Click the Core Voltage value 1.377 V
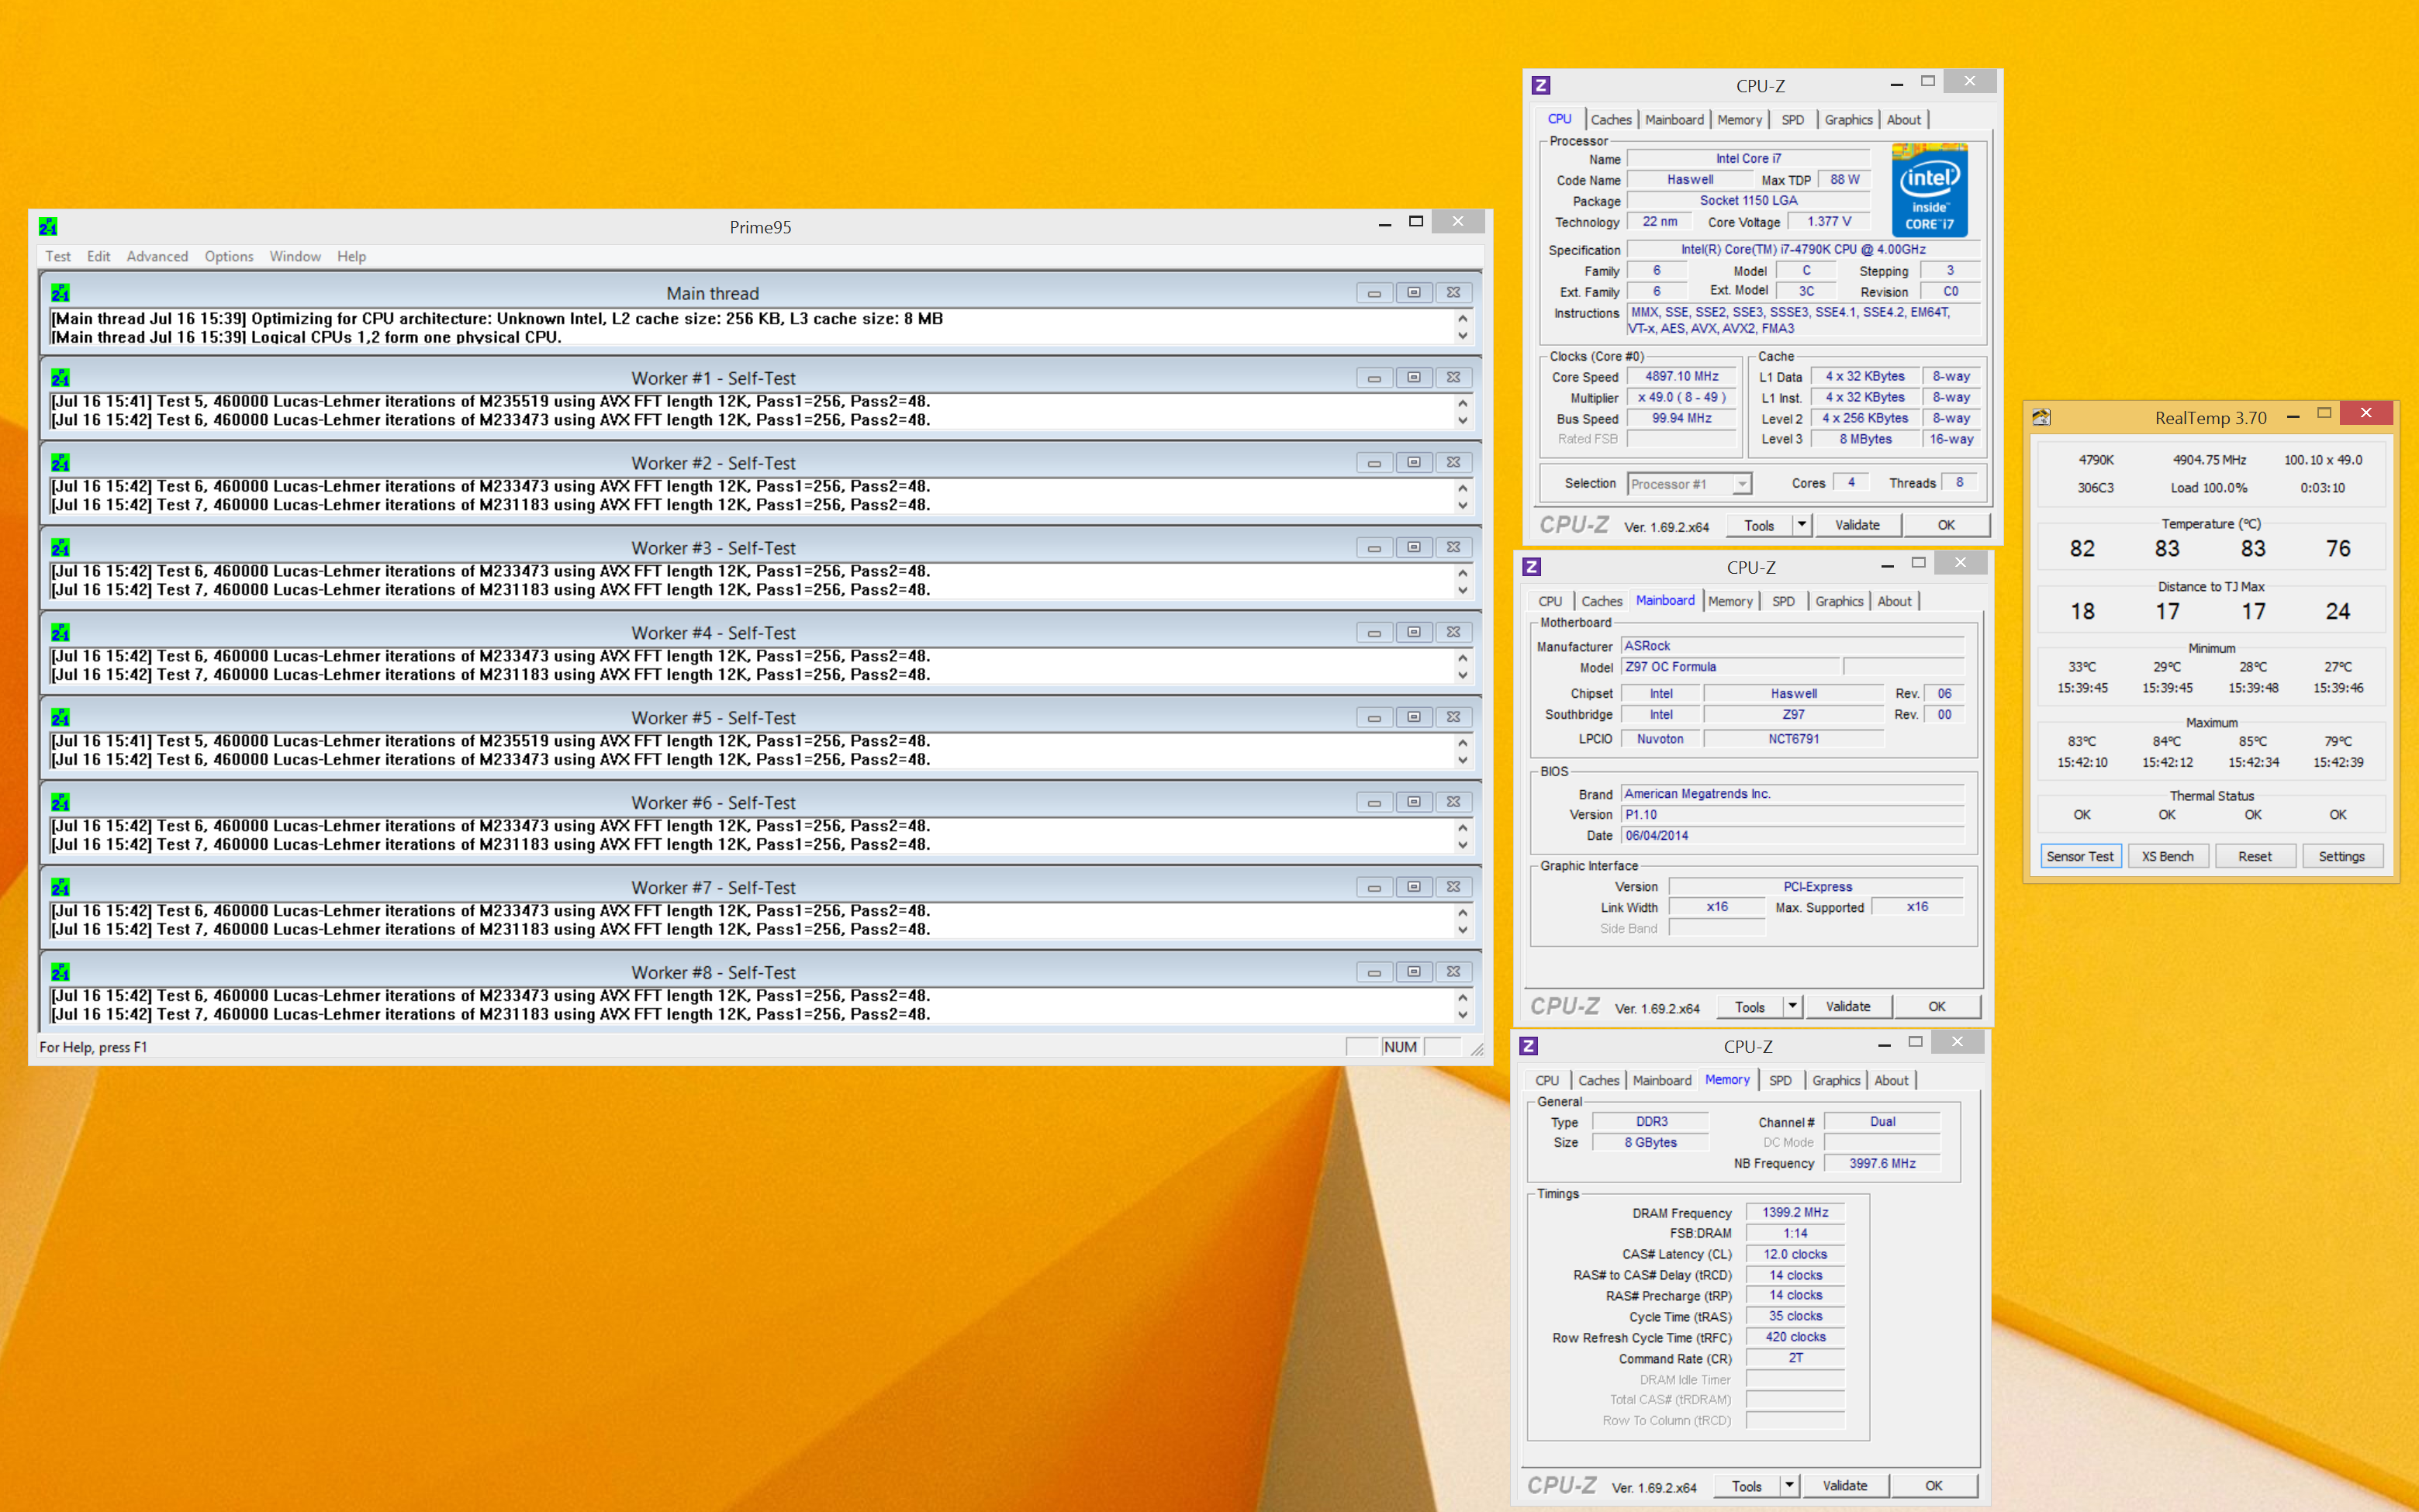The image size is (2419, 1512). point(1828,221)
